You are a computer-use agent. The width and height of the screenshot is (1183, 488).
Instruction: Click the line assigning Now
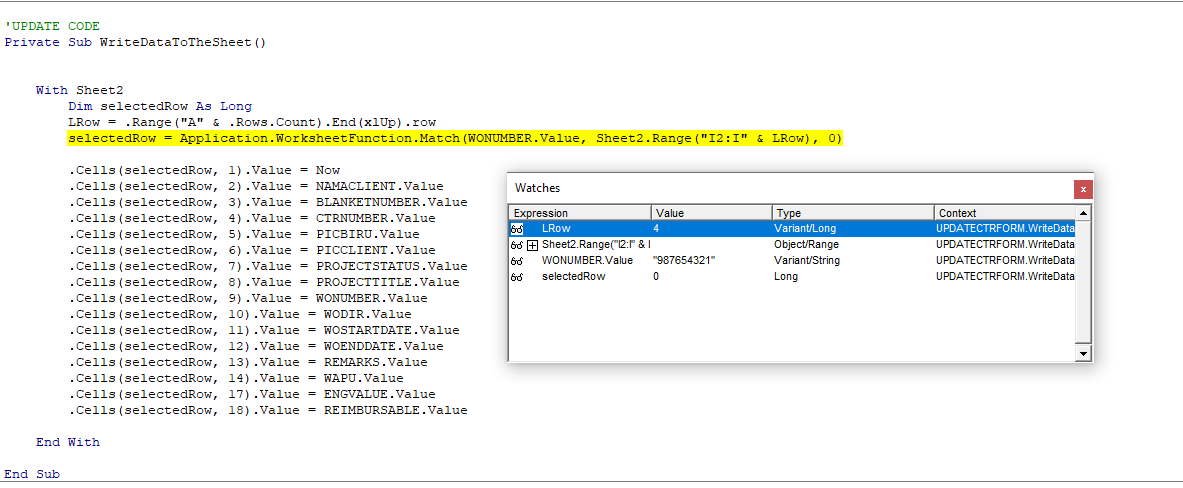204,170
